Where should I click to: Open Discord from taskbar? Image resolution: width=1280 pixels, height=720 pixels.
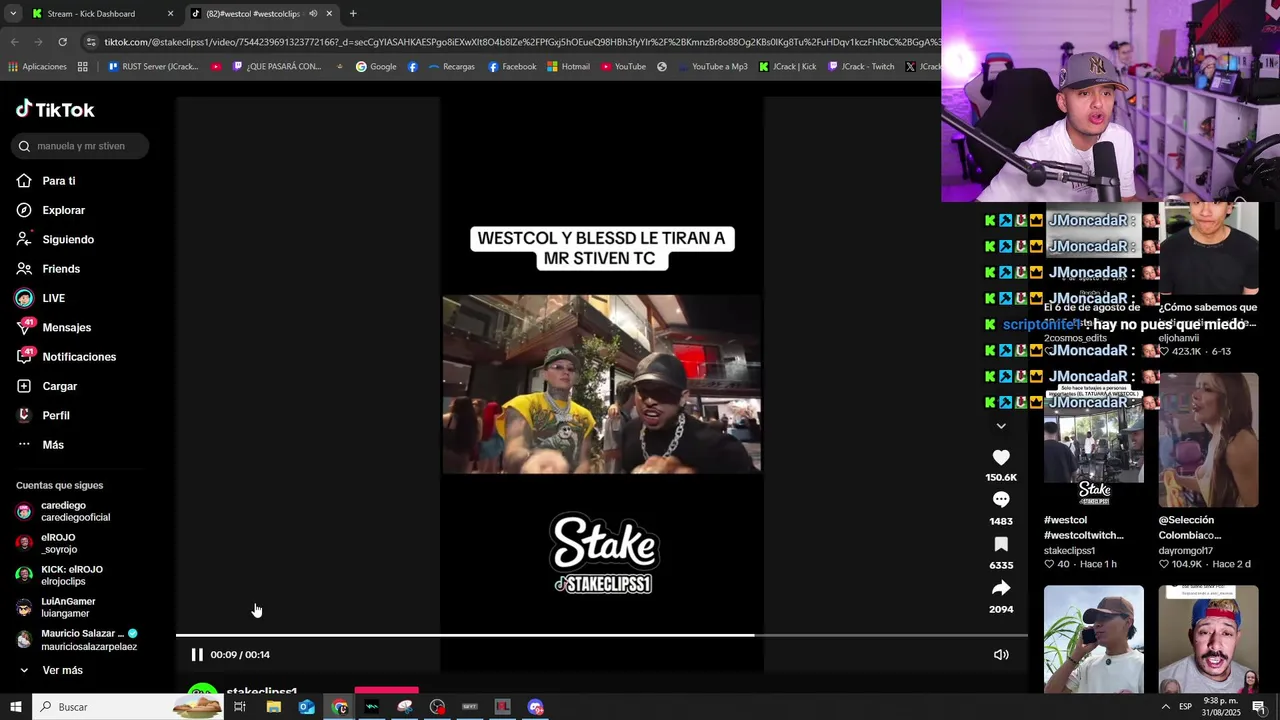click(x=536, y=707)
